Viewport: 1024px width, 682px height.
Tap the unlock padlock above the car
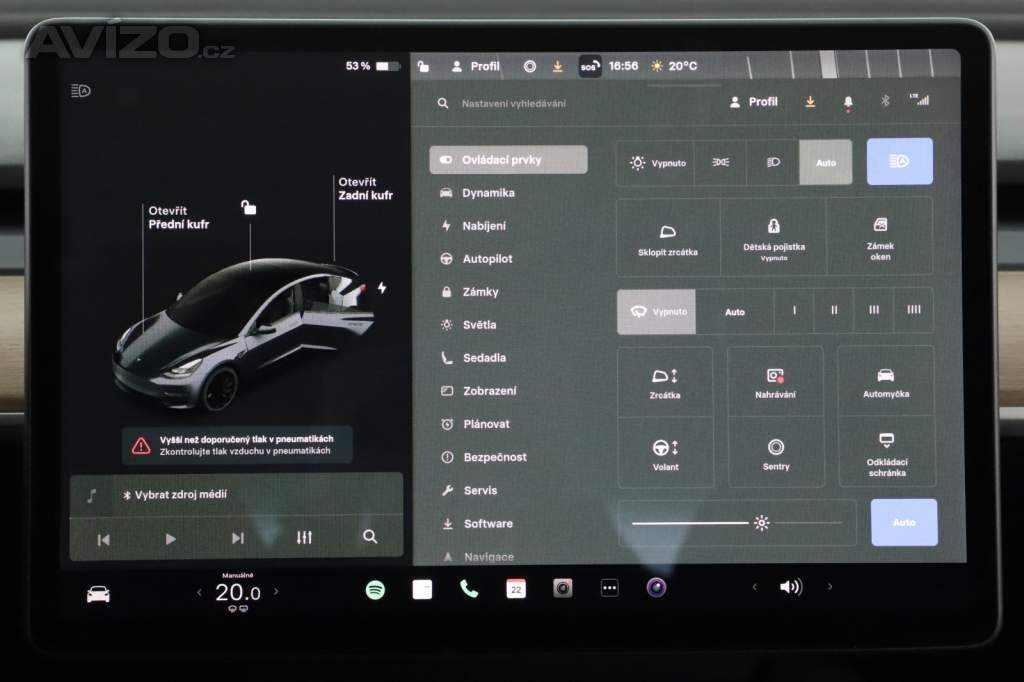click(248, 208)
